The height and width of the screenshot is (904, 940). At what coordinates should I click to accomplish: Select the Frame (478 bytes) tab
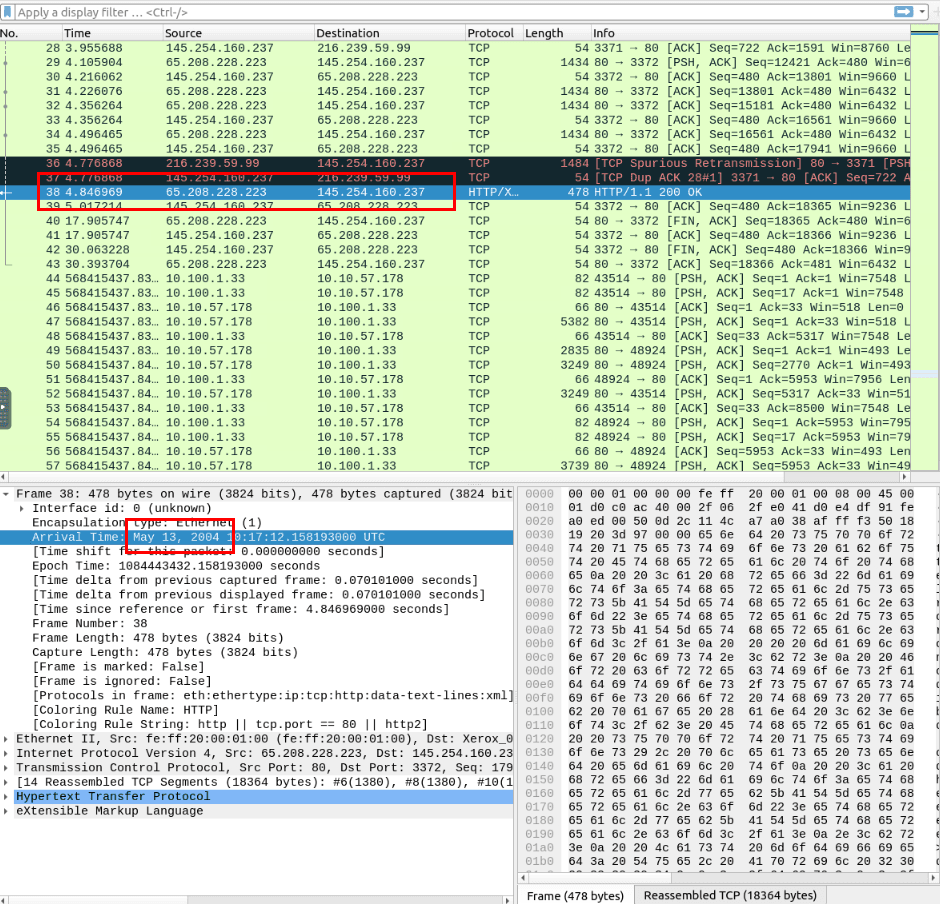click(x=575, y=895)
